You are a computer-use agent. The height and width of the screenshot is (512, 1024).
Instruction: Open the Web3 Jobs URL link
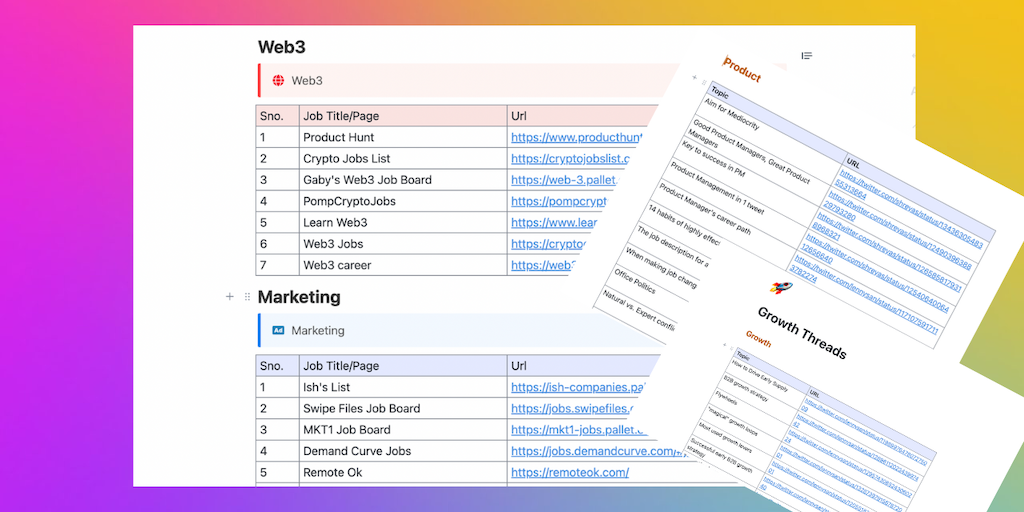(547, 244)
